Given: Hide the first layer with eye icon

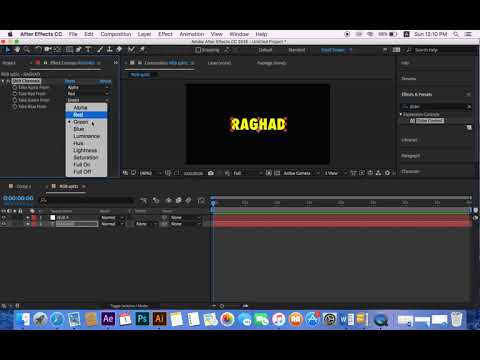Looking at the screenshot, I should coord(4,218).
